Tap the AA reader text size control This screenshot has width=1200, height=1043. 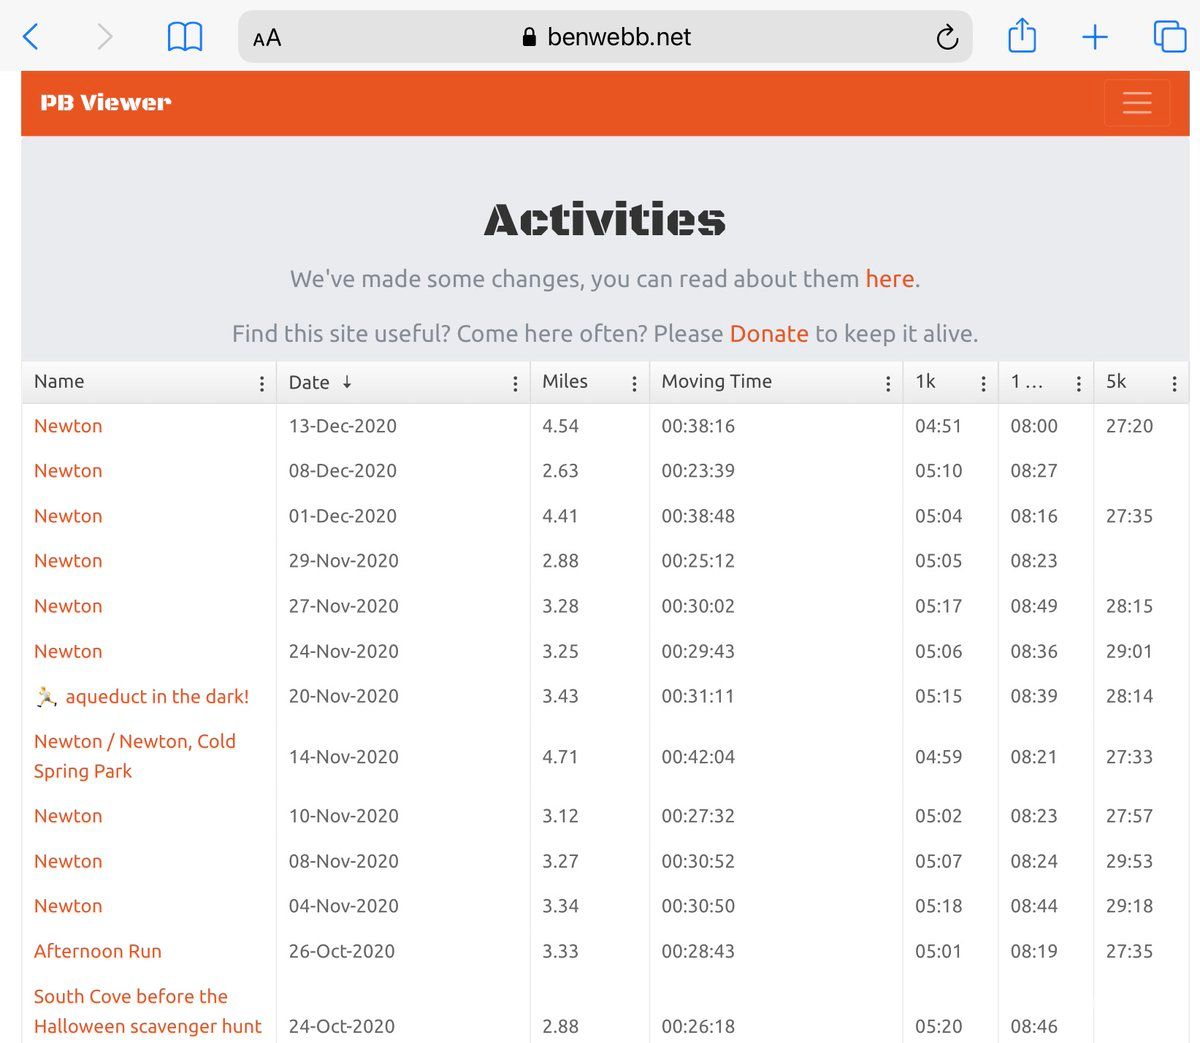tap(267, 38)
